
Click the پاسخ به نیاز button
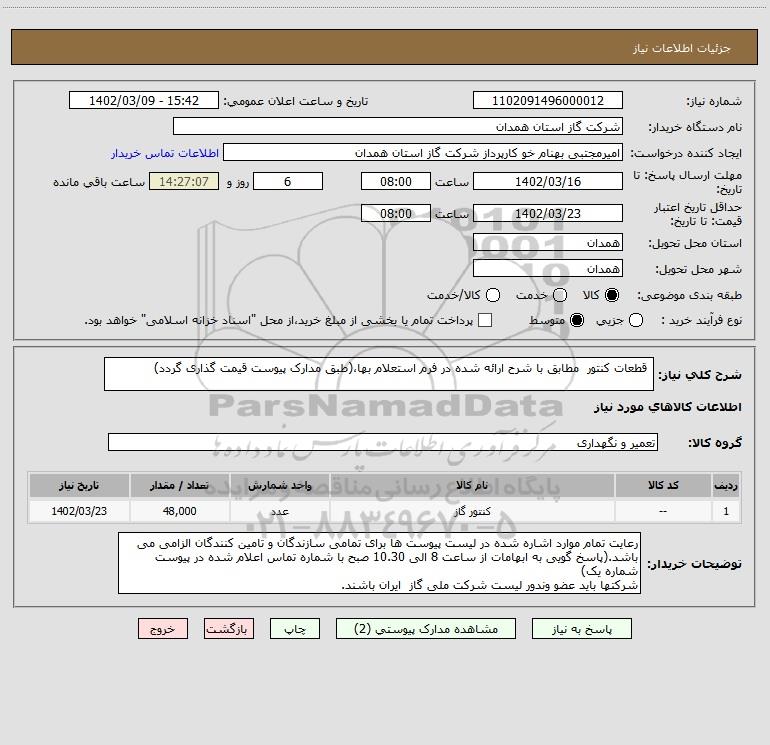pyautogui.click(x=581, y=629)
